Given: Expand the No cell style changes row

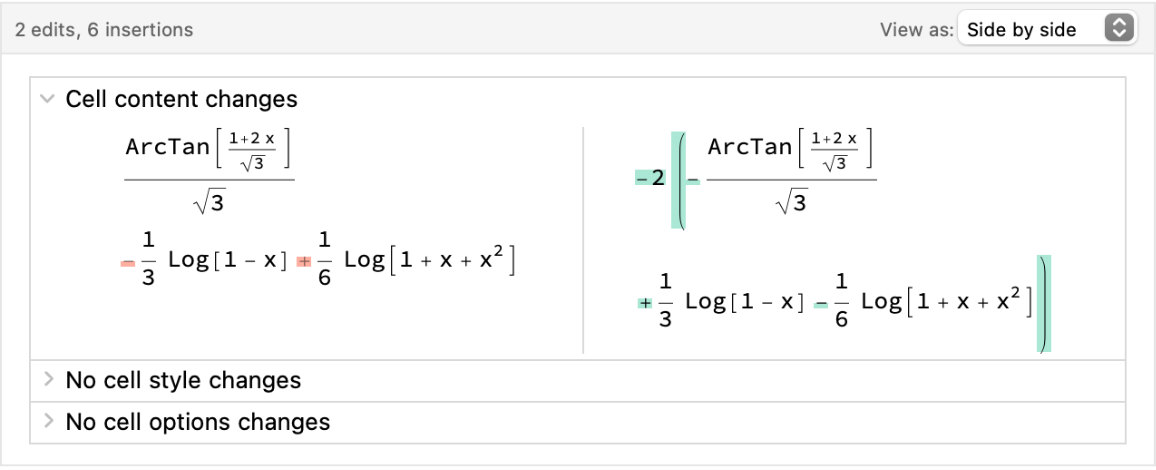Looking at the screenshot, I should (x=46, y=380).
